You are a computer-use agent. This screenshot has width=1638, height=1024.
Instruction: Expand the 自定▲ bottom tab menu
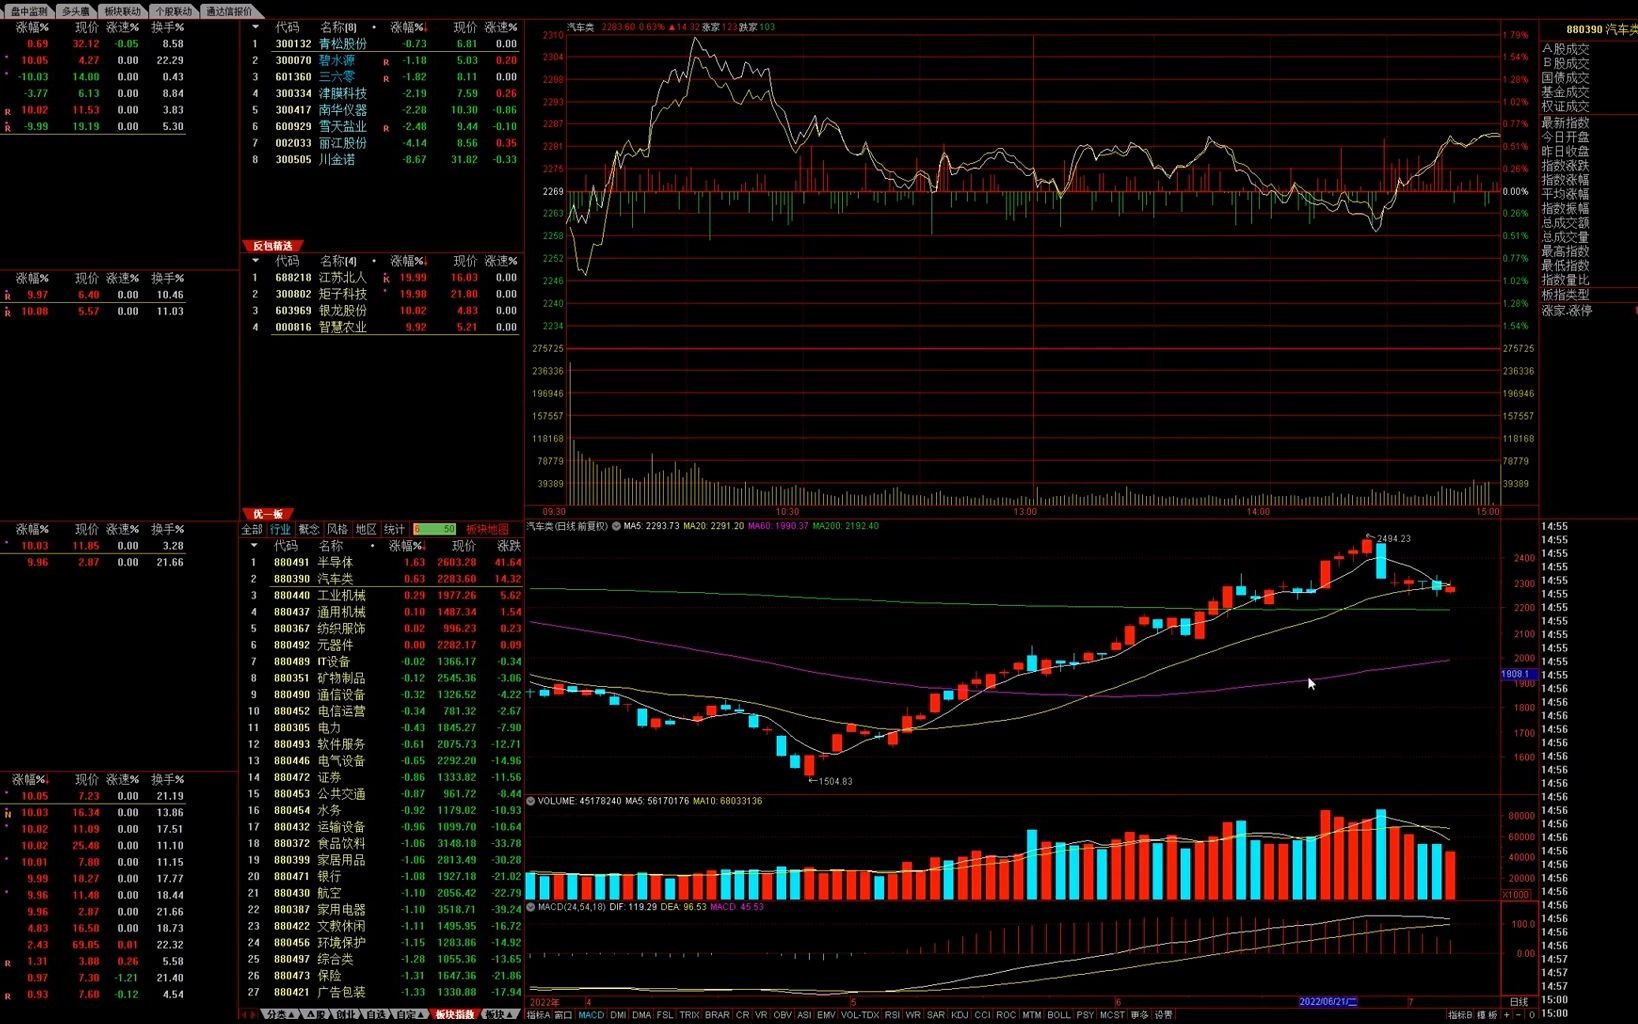point(410,1014)
